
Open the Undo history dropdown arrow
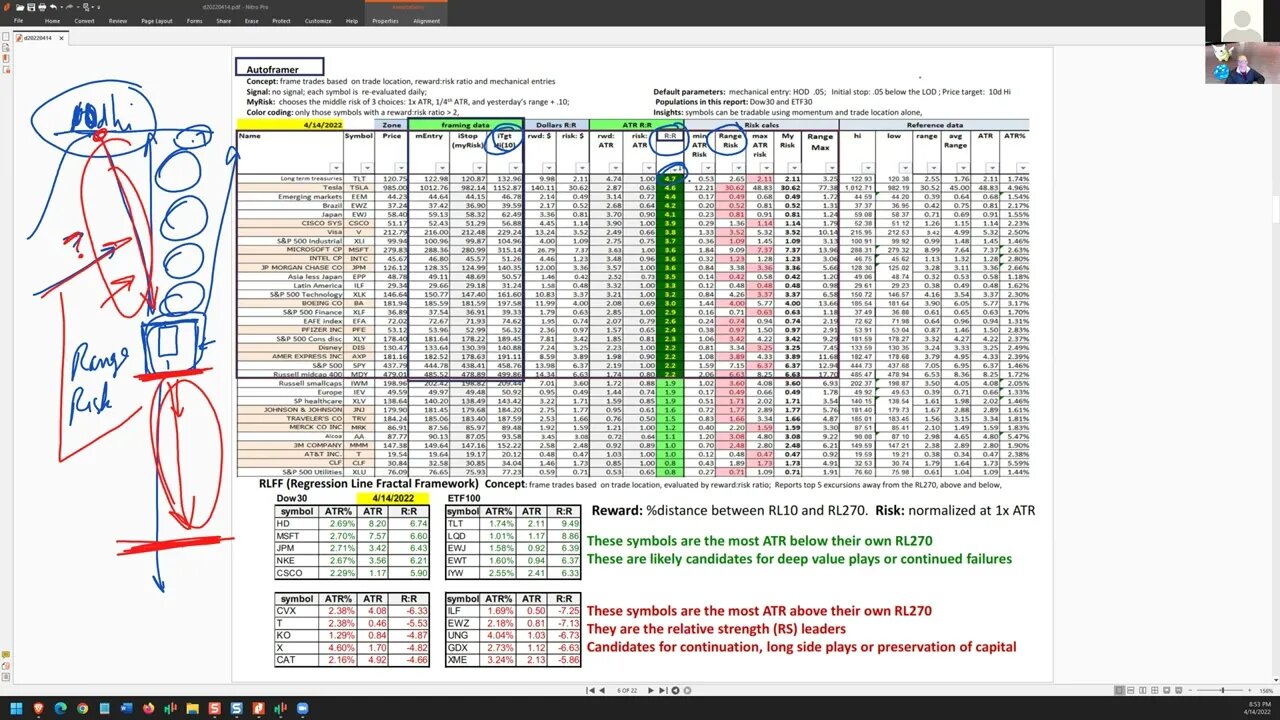[62, 7]
